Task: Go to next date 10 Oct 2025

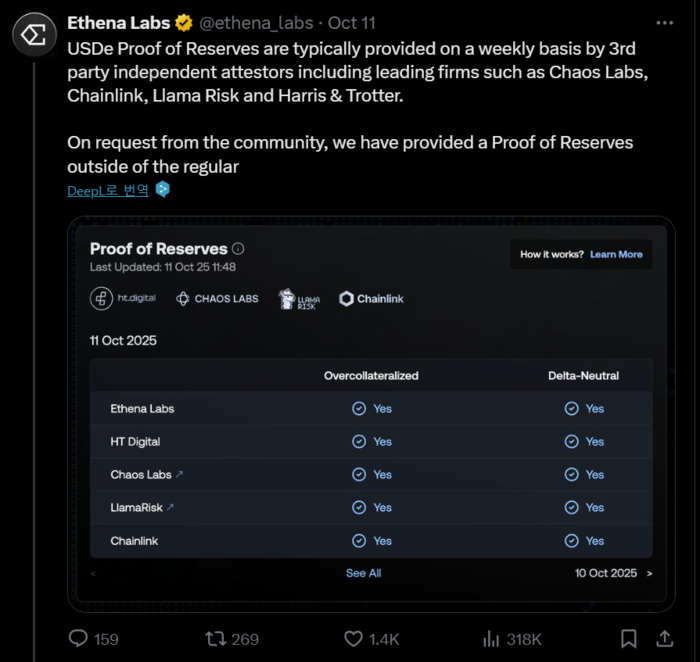Action: [x=649, y=574]
